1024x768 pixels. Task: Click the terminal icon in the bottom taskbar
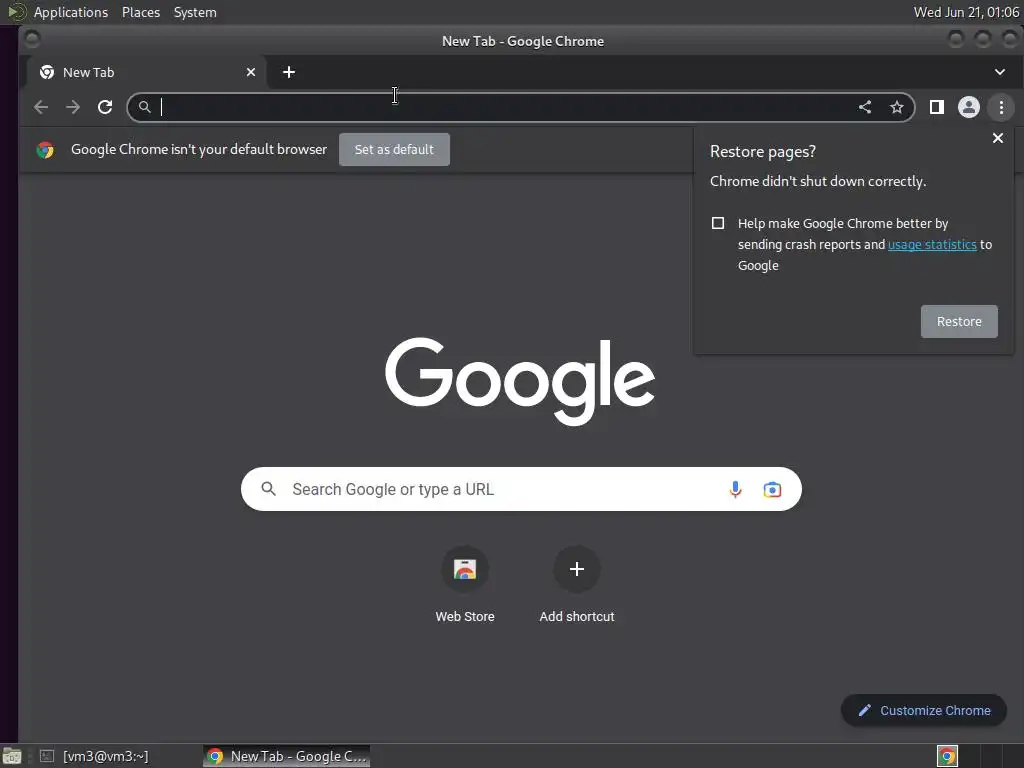coord(47,756)
